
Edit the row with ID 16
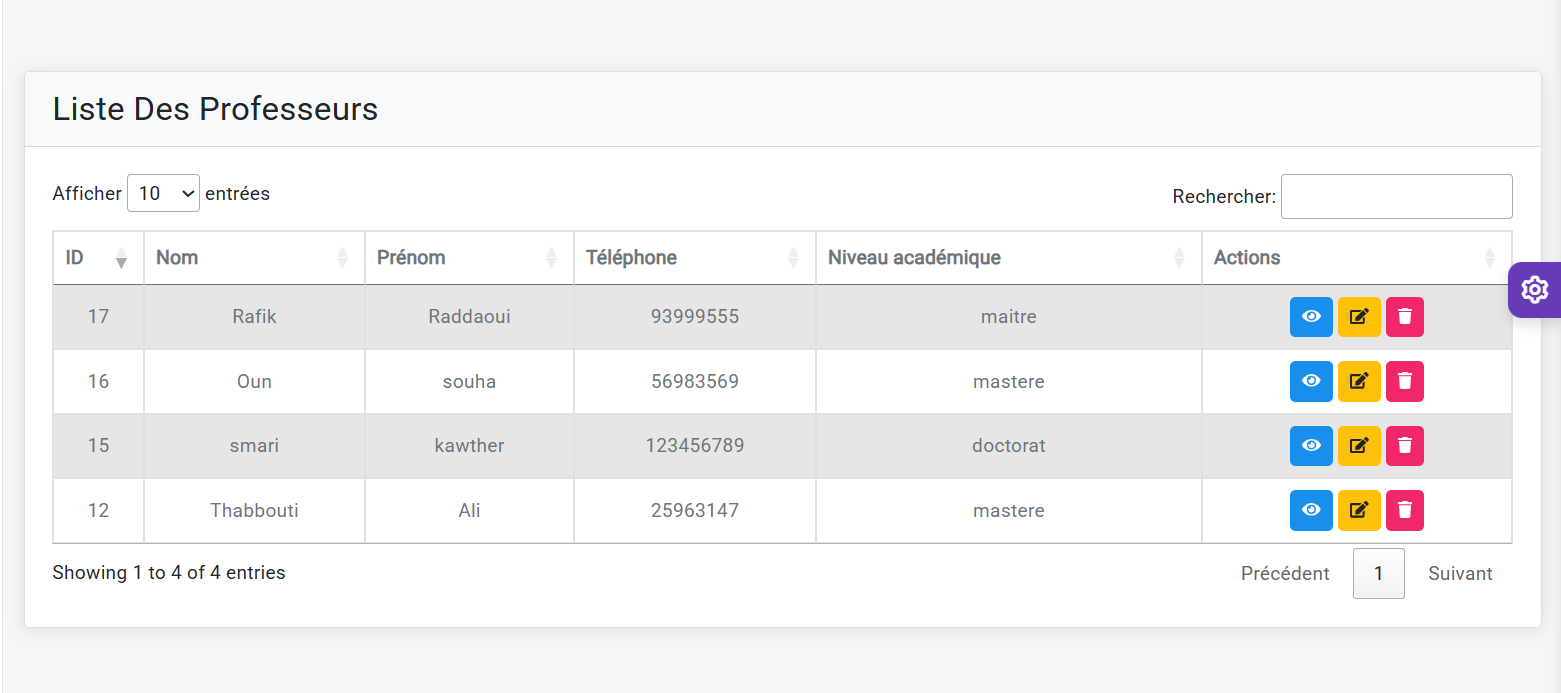pos(1358,381)
